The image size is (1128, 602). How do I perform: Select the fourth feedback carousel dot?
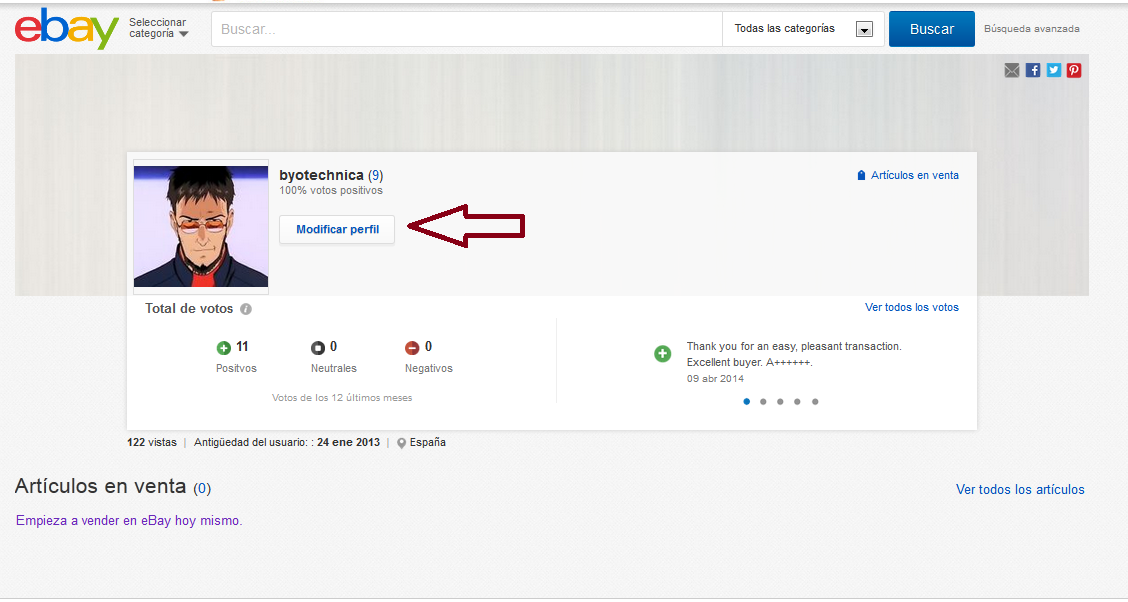point(797,402)
